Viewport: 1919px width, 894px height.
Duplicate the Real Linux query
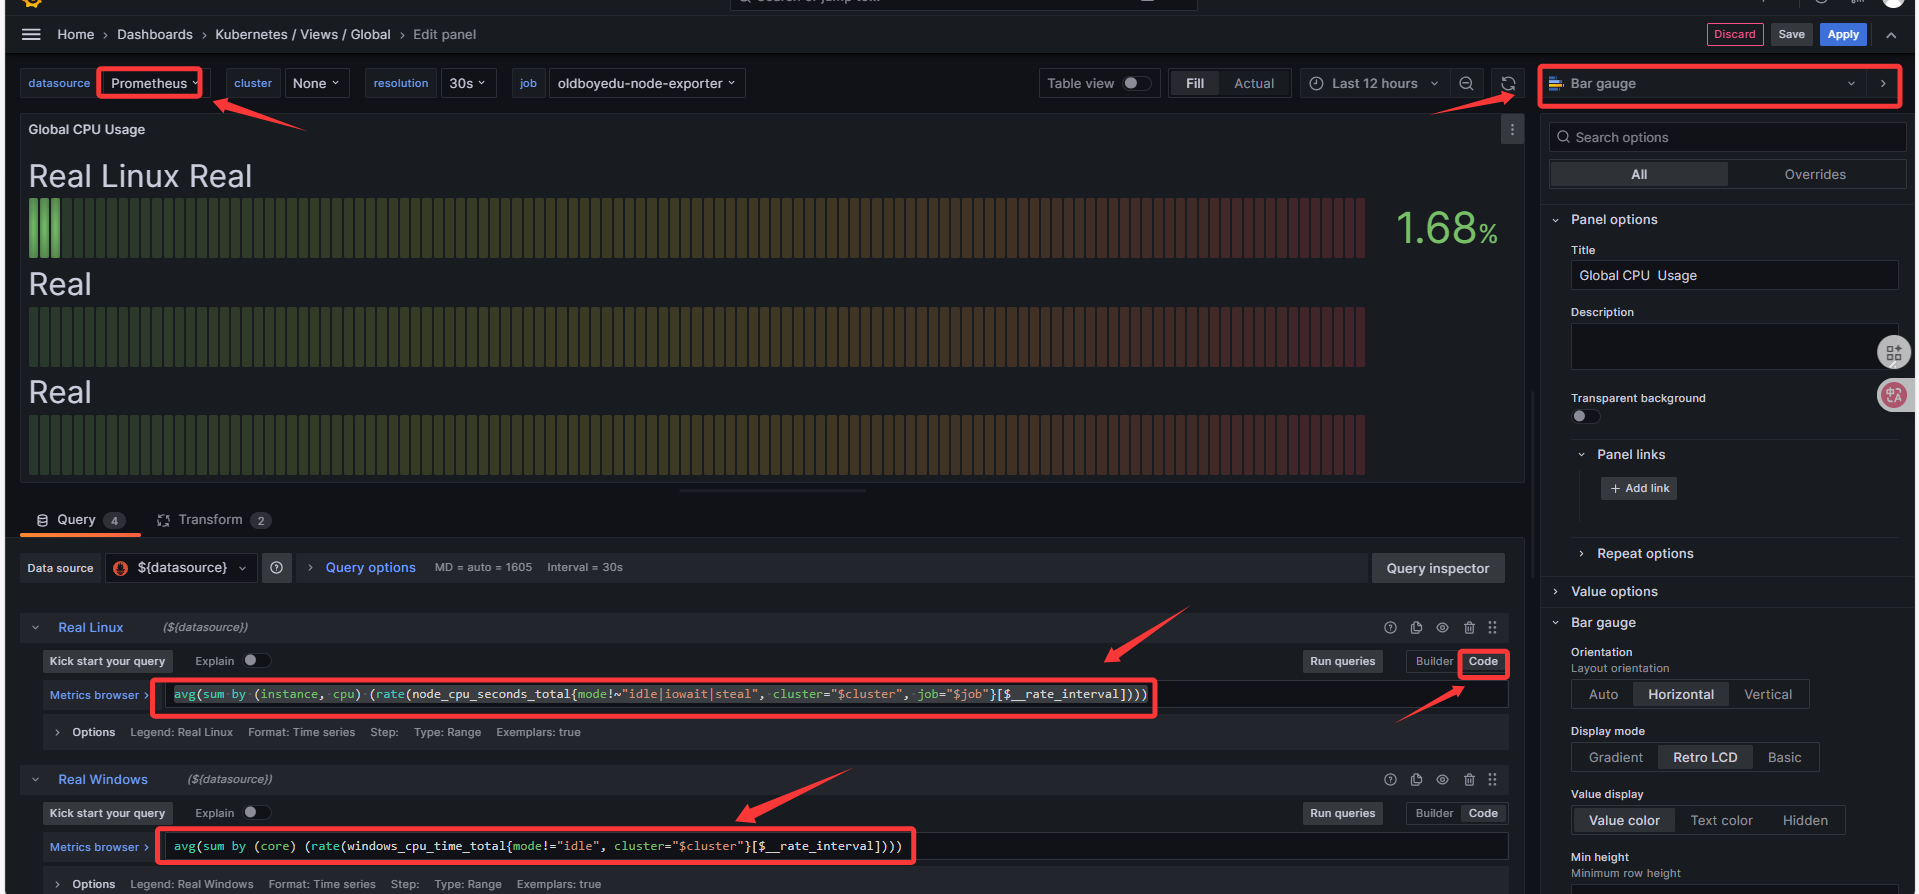(1416, 628)
